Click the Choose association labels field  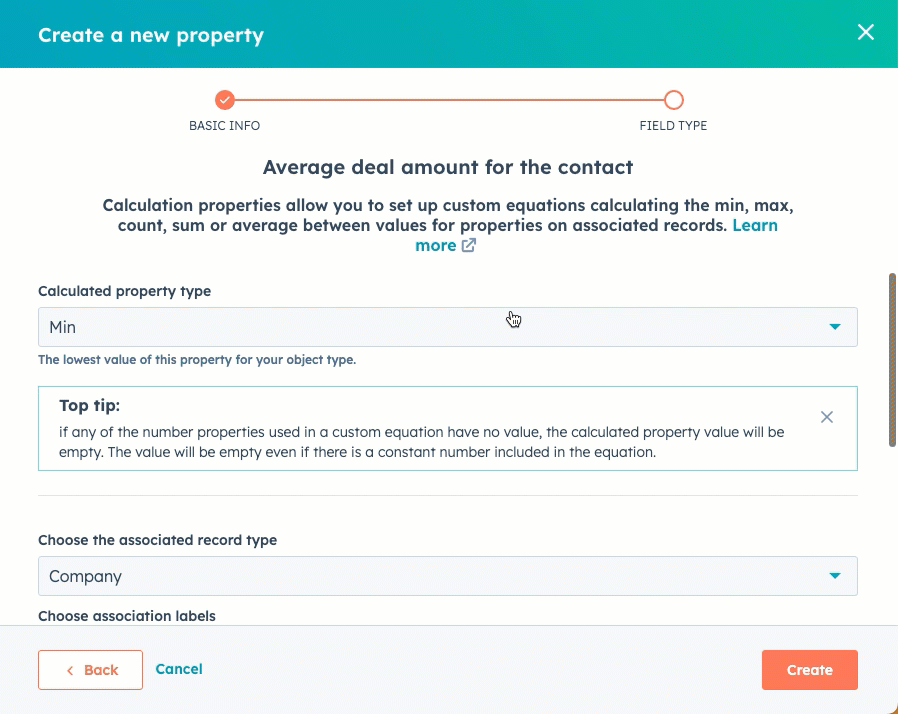tap(126, 616)
